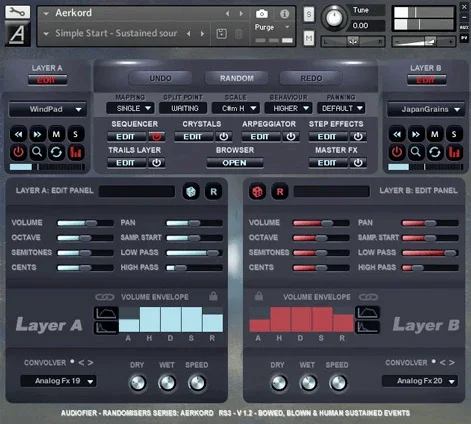471x424 pixels.
Task: Toggle Master FX power button
Action: [x=358, y=163]
